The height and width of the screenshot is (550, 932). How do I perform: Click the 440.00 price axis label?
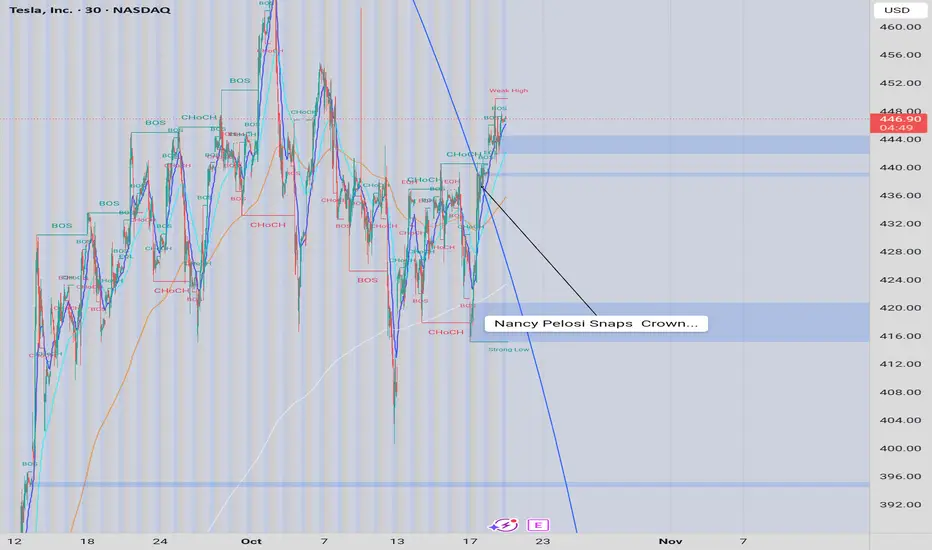click(x=900, y=167)
